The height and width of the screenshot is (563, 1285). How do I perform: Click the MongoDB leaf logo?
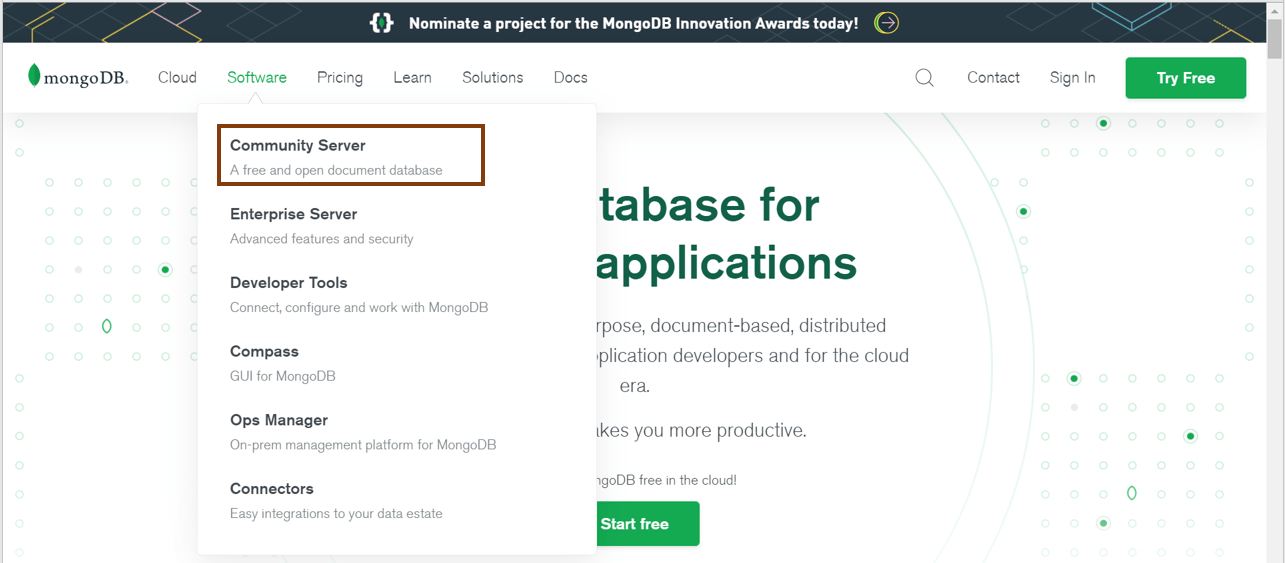tap(78, 77)
